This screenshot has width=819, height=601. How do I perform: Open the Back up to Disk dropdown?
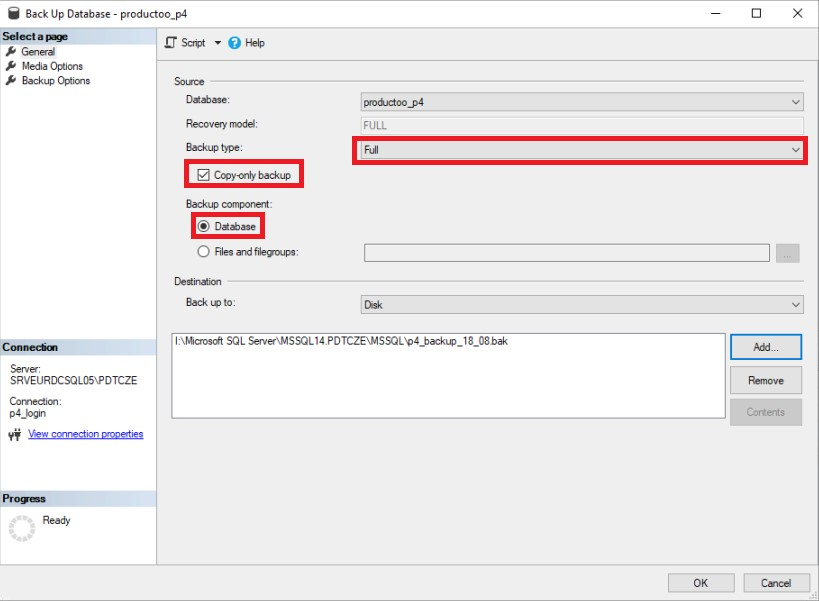pos(582,304)
